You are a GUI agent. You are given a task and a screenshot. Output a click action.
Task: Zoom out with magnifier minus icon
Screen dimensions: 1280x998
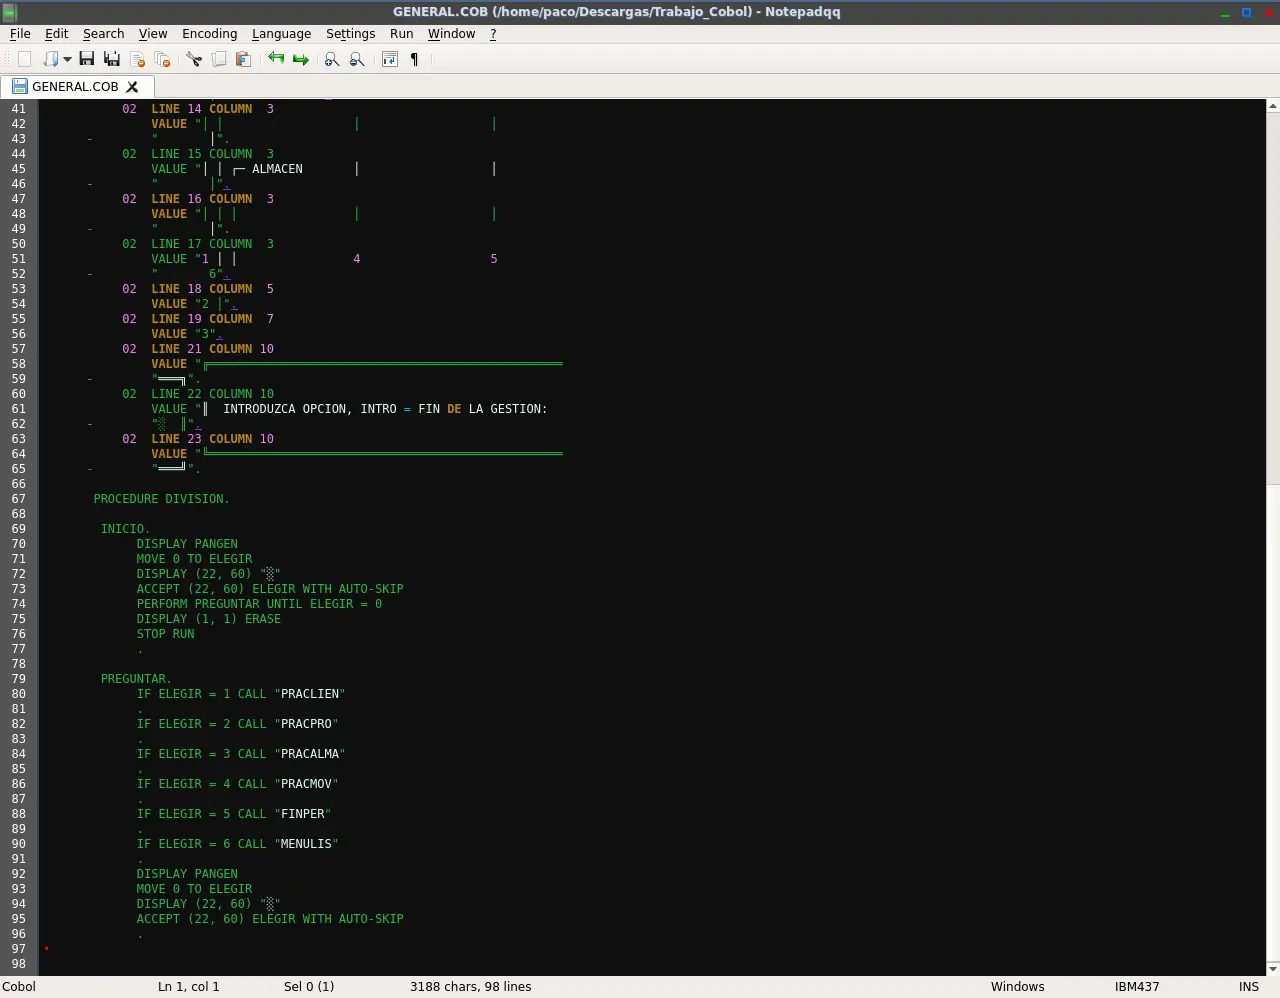[x=357, y=59]
